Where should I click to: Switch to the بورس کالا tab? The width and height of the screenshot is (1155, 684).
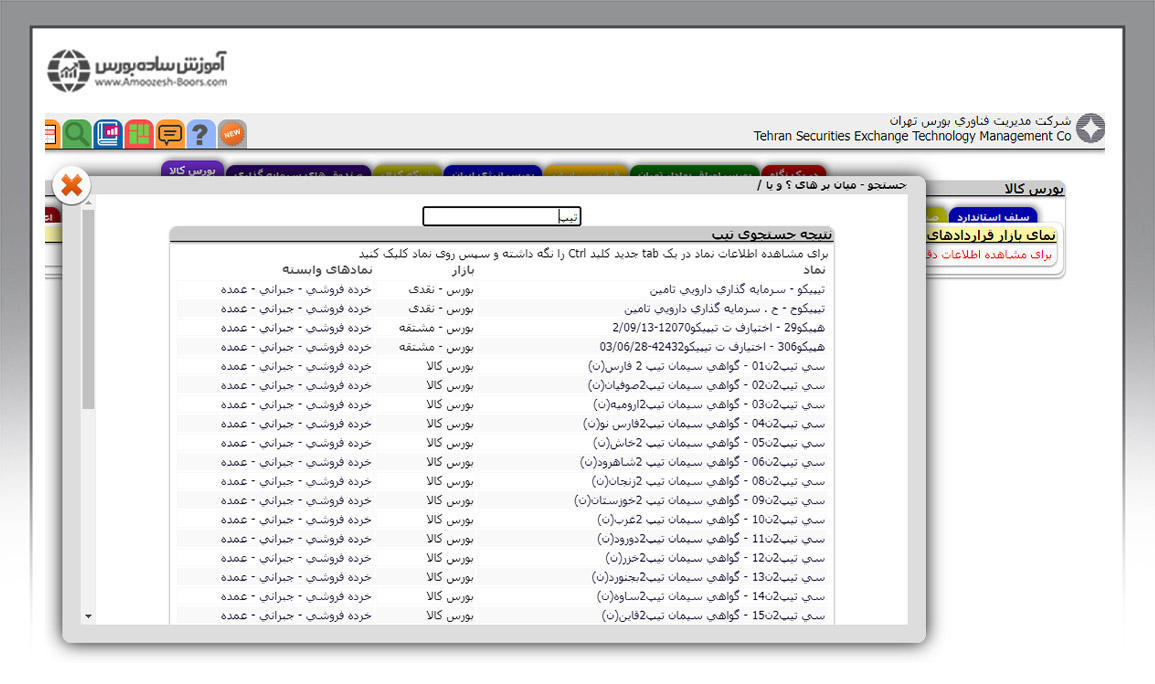click(192, 171)
